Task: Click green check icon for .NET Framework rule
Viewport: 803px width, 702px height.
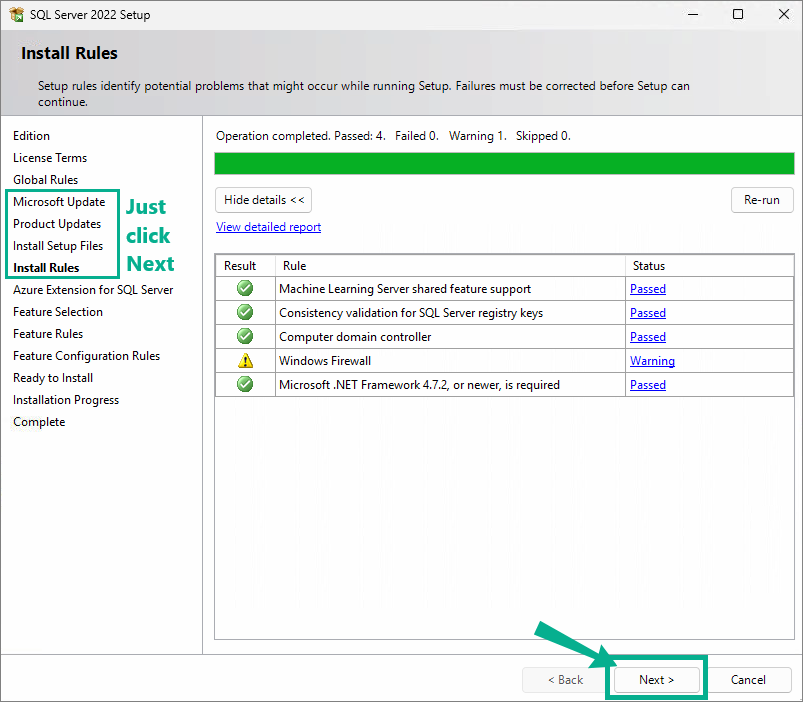Action: (x=245, y=384)
